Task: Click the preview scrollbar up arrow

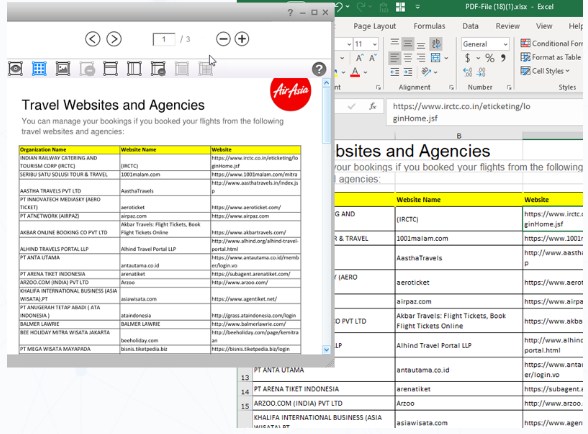Action: (x=326, y=83)
